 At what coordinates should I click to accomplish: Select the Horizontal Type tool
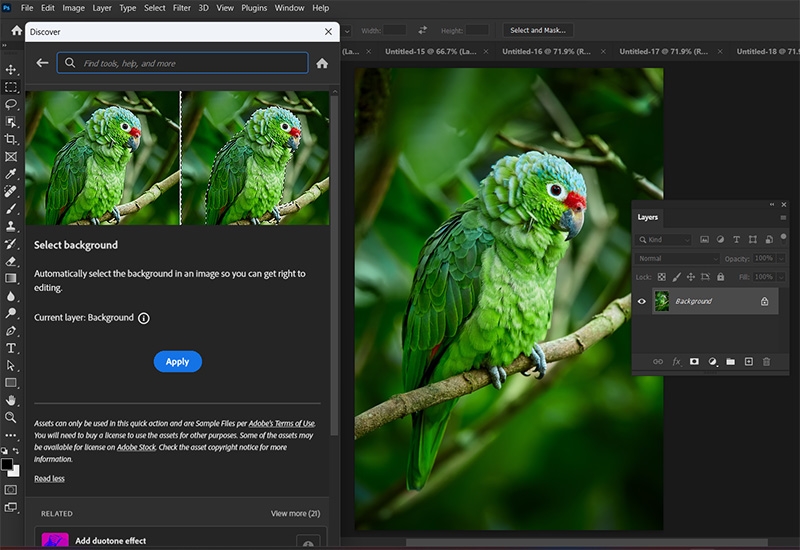pyautogui.click(x=11, y=348)
